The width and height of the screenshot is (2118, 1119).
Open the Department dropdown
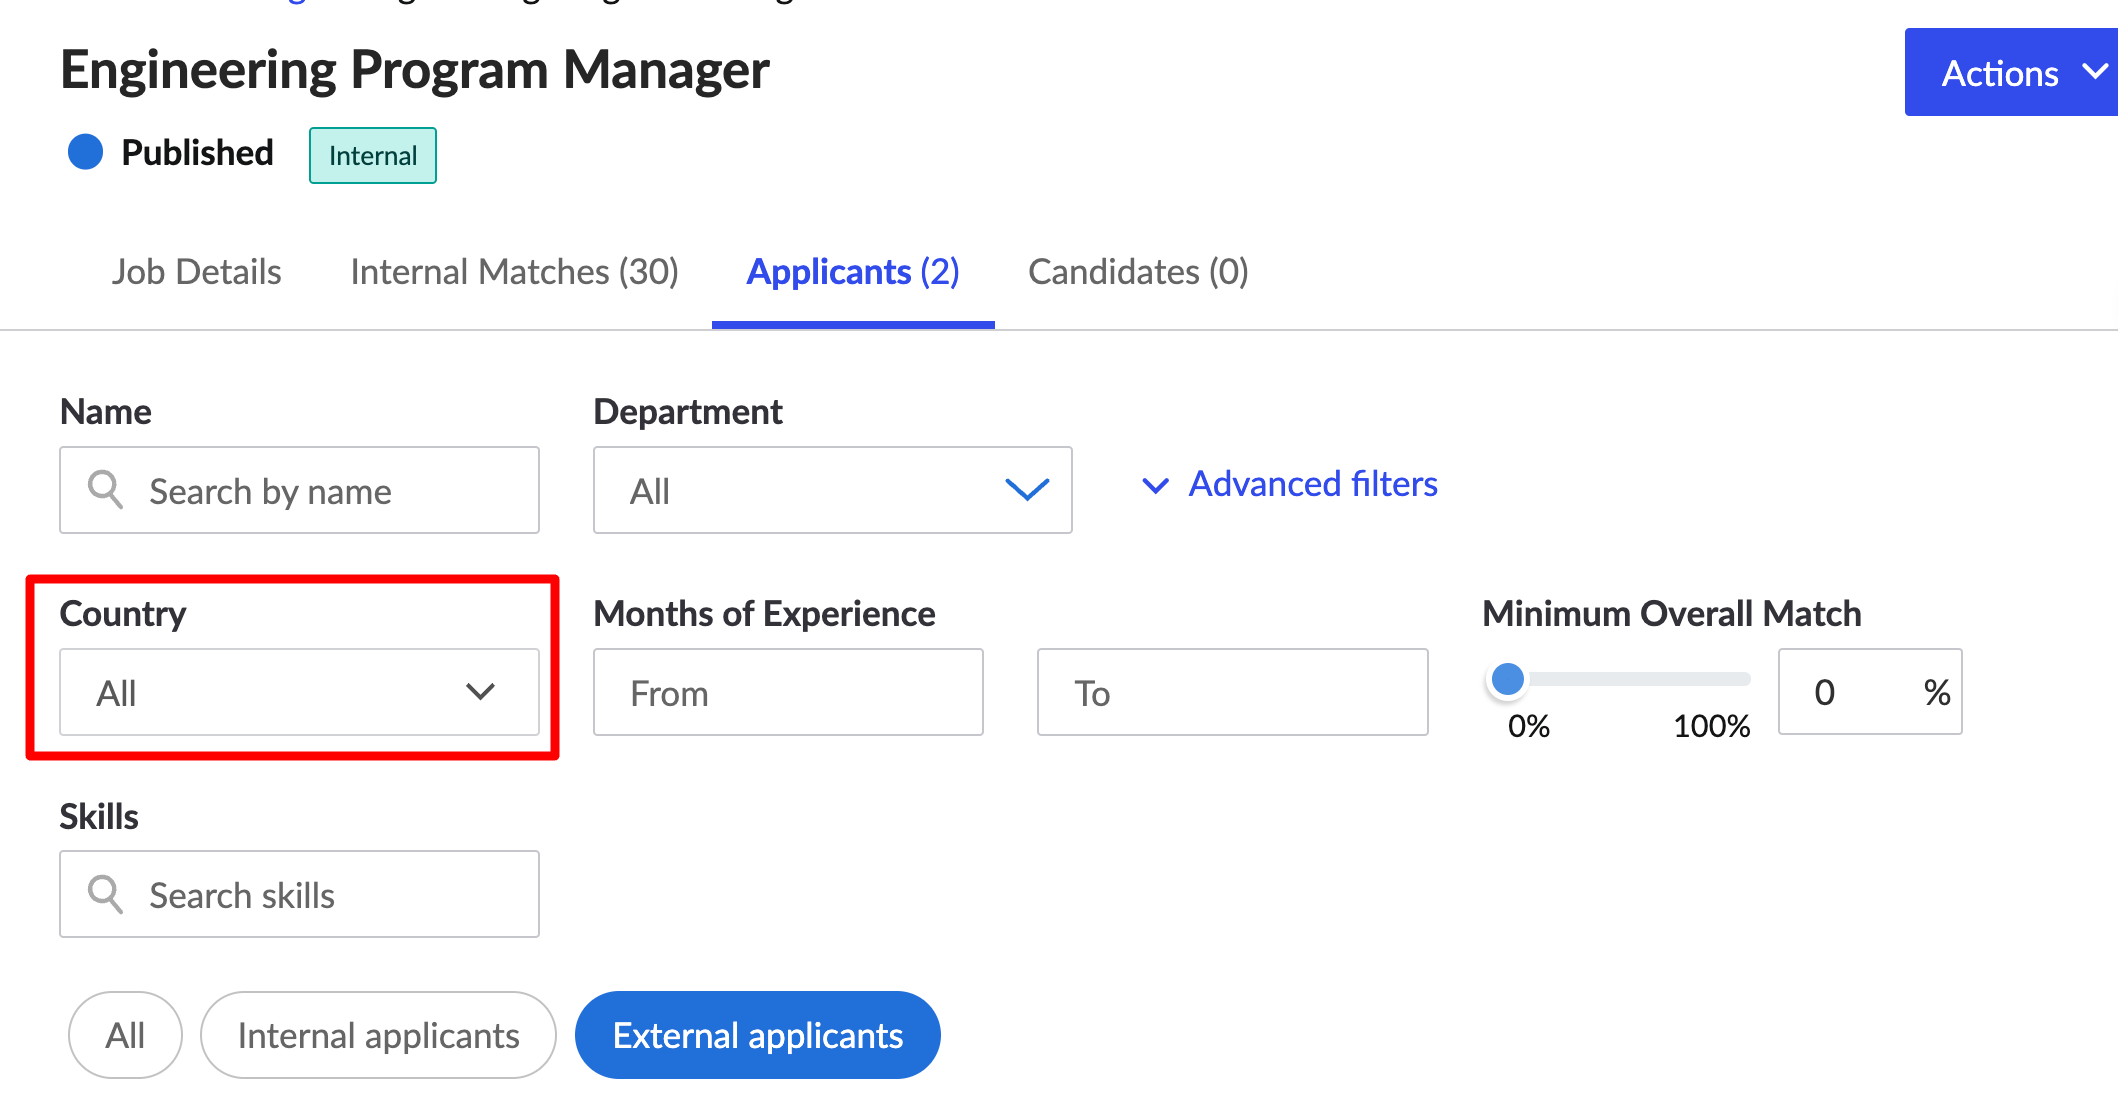[x=832, y=490]
